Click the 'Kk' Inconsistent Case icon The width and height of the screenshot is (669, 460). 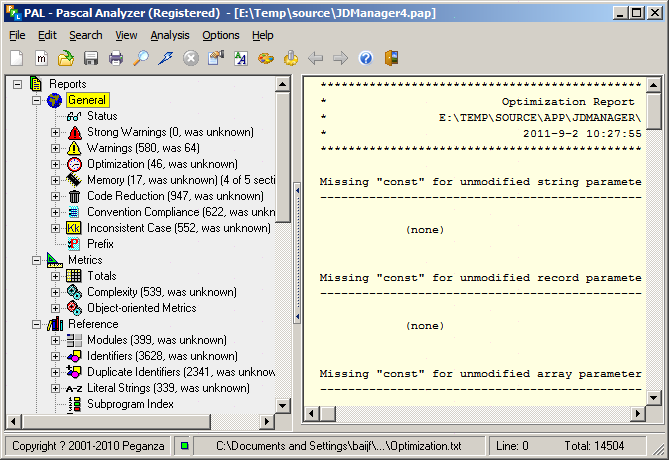pyautogui.click(x=74, y=228)
